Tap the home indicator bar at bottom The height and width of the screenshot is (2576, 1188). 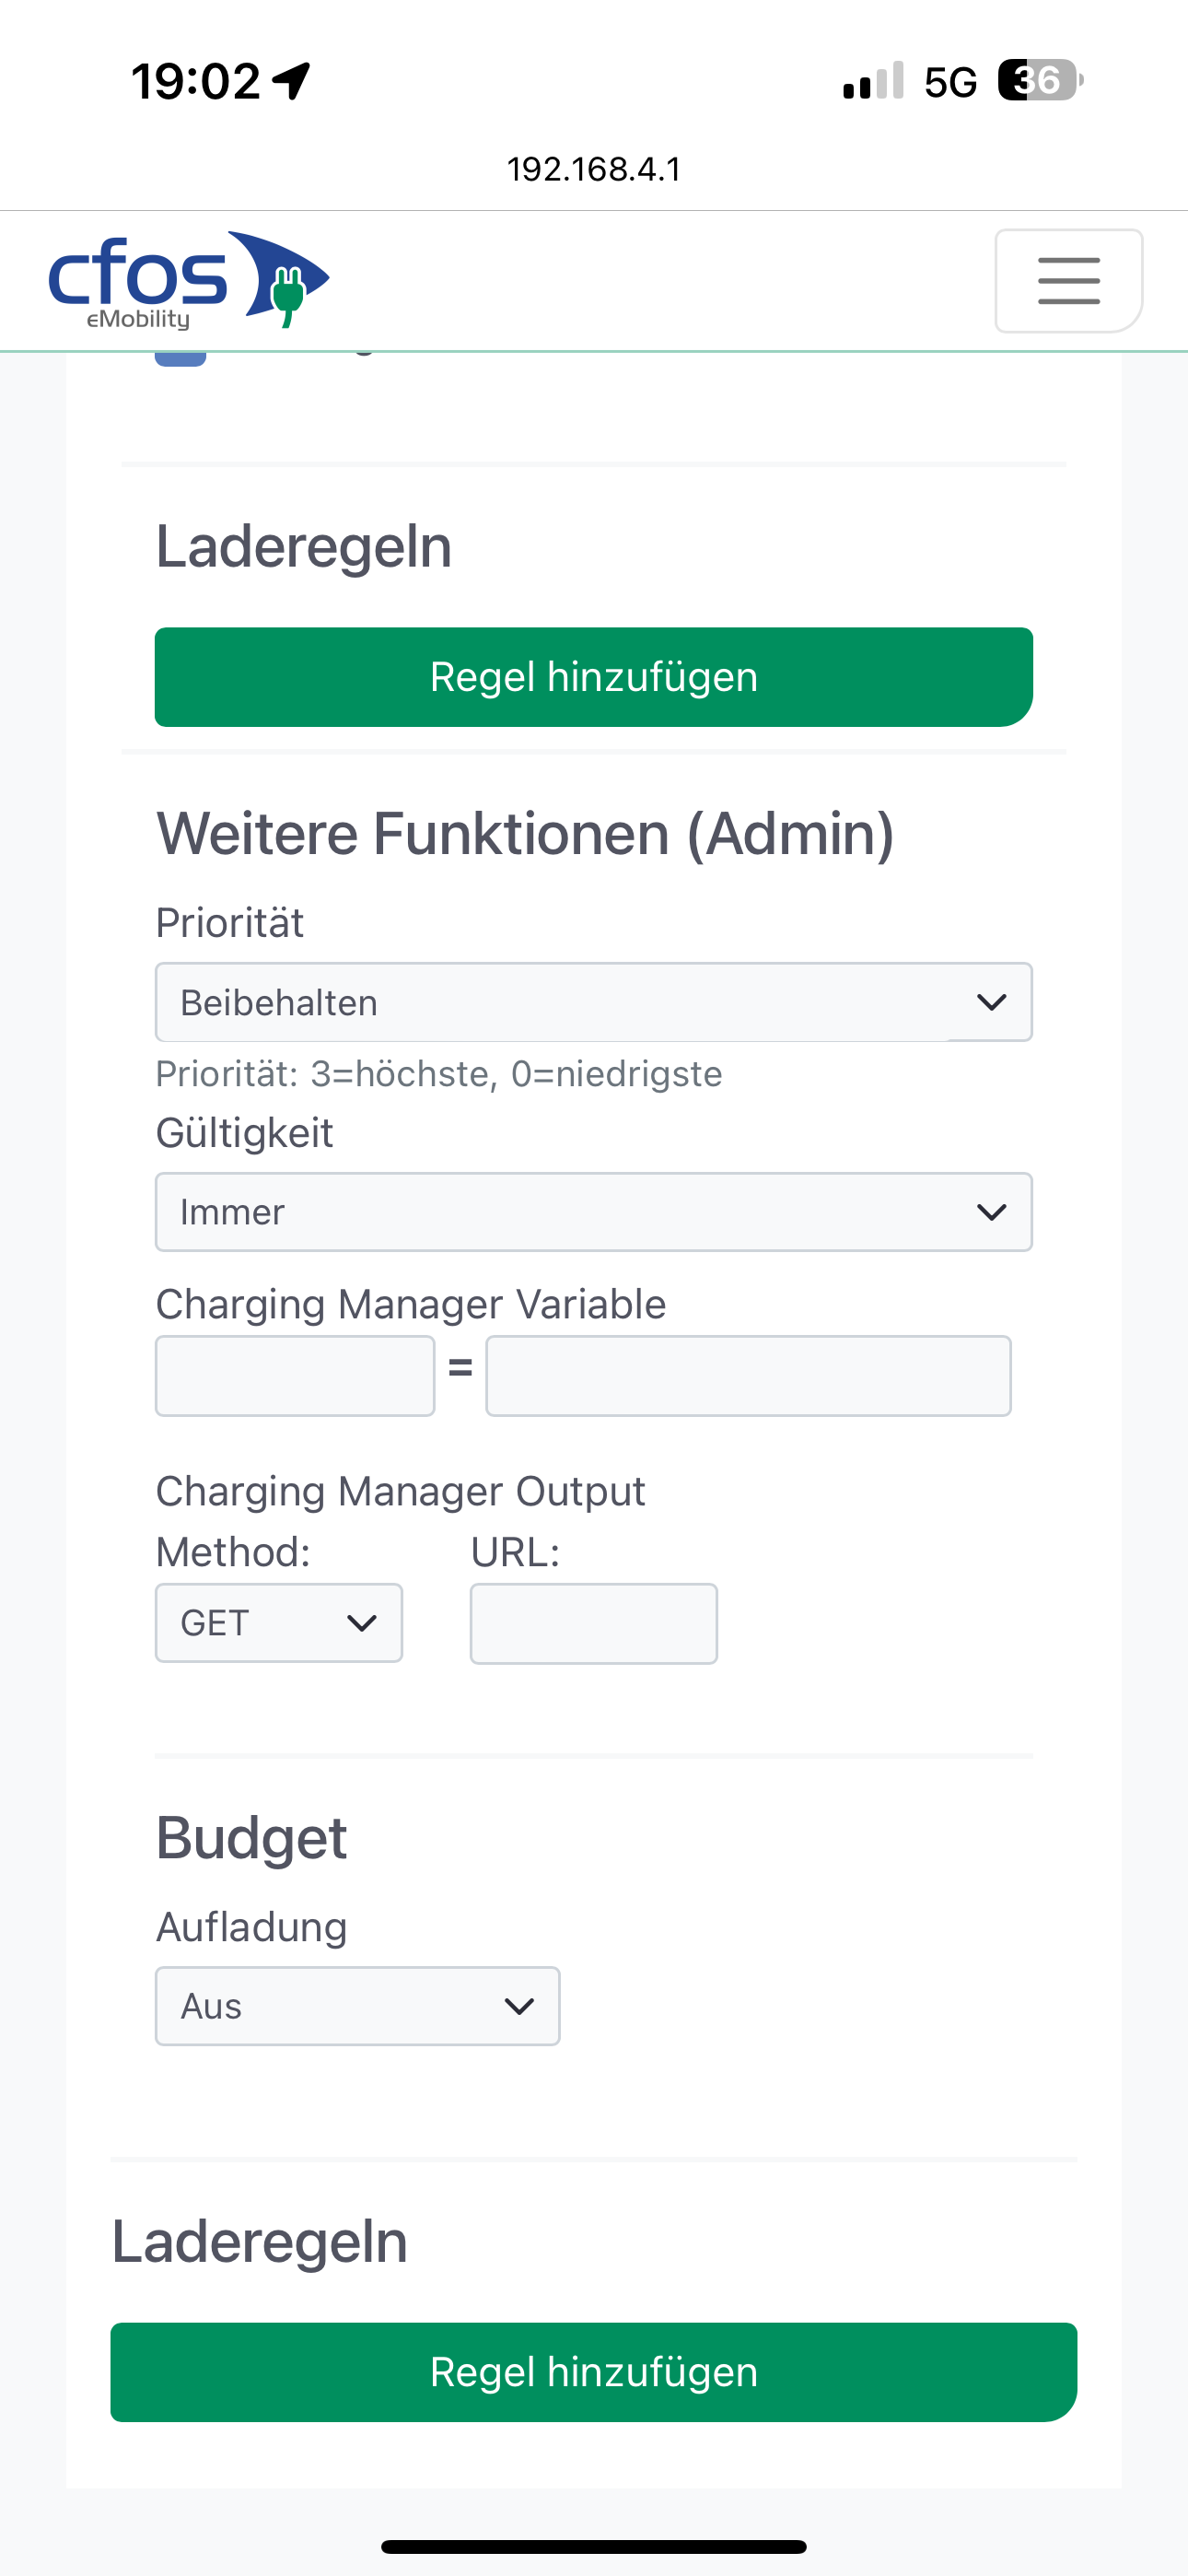point(594,2546)
